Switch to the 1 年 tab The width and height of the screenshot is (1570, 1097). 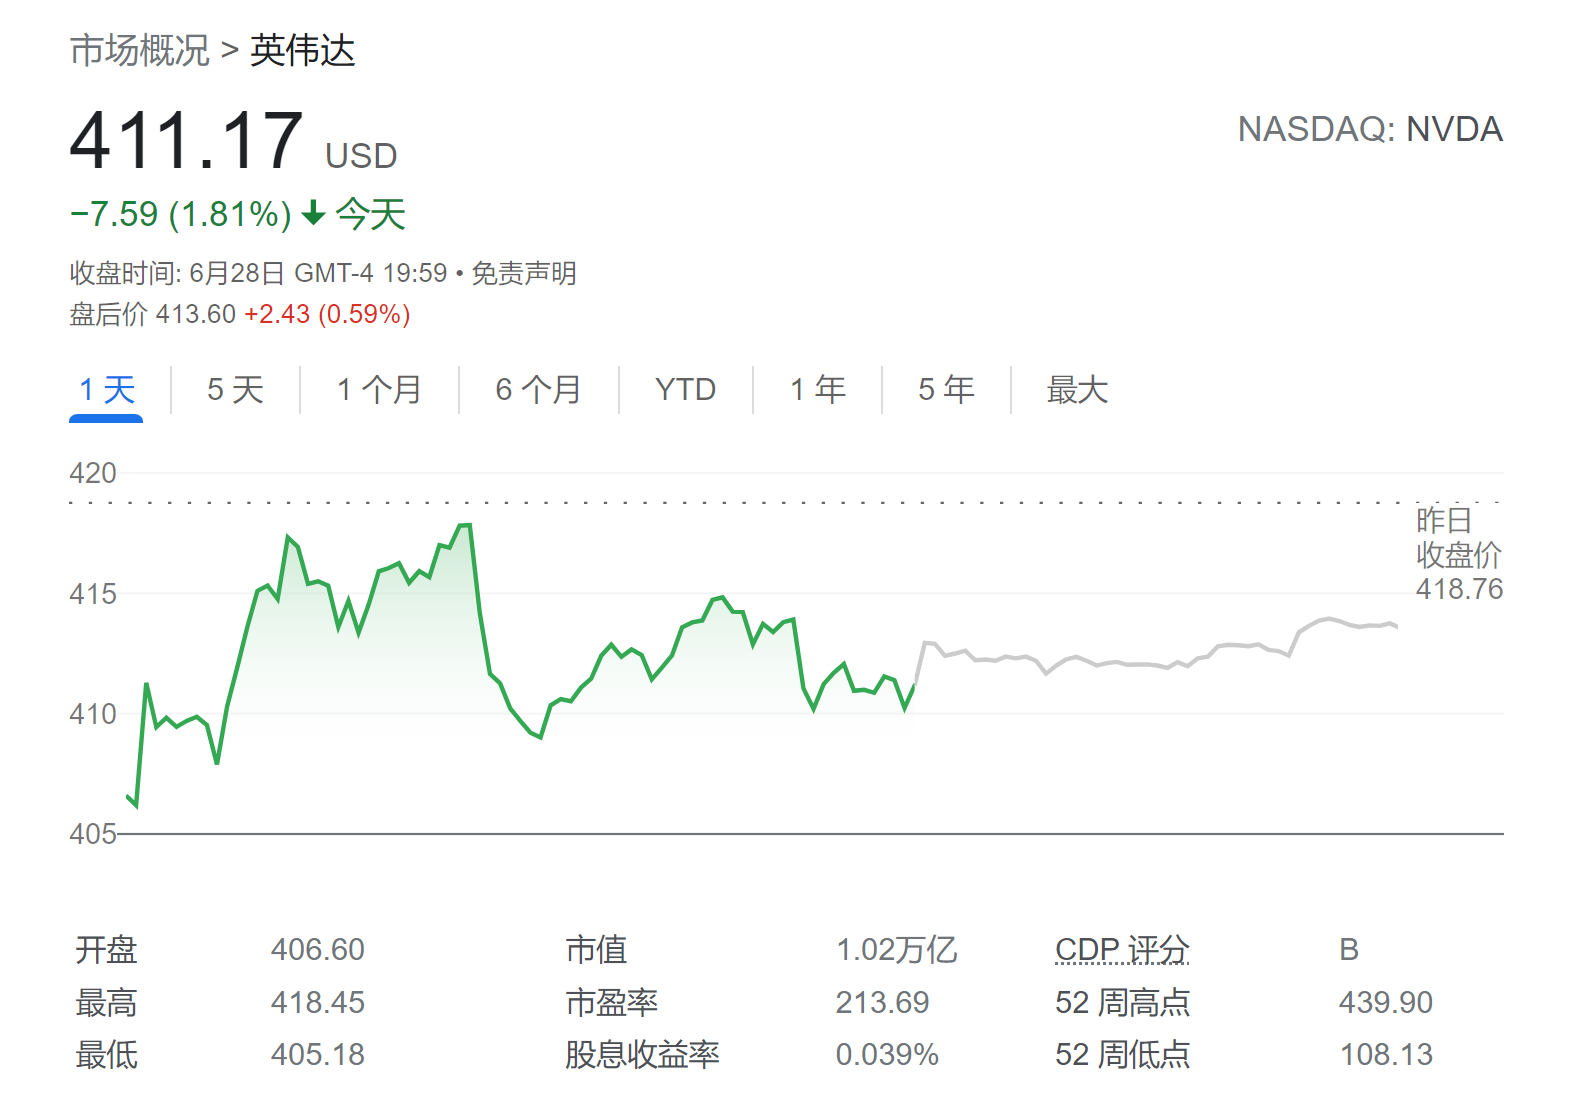[x=817, y=390]
